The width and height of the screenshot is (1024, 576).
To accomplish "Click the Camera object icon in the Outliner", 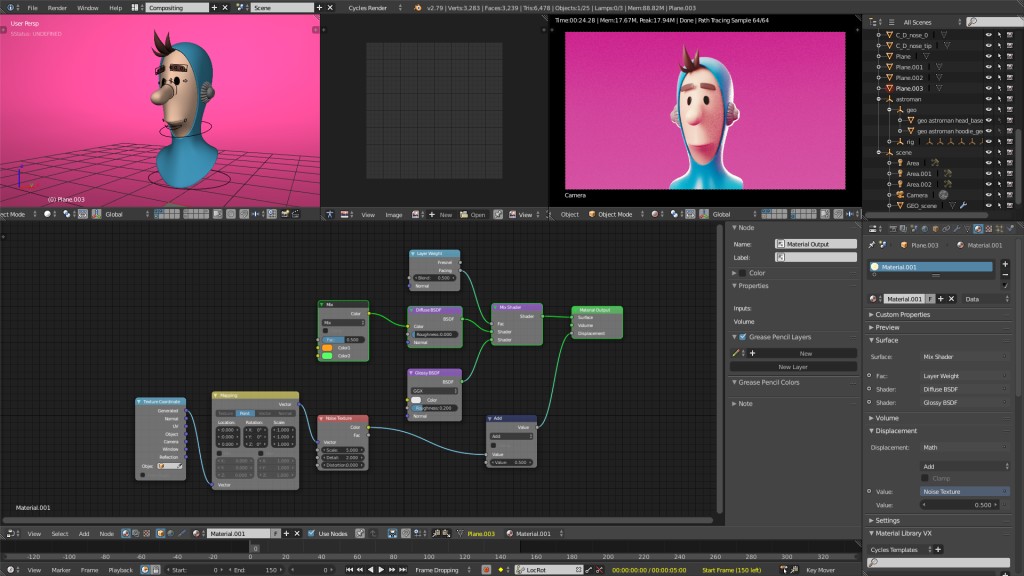I will [x=899, y=195].
